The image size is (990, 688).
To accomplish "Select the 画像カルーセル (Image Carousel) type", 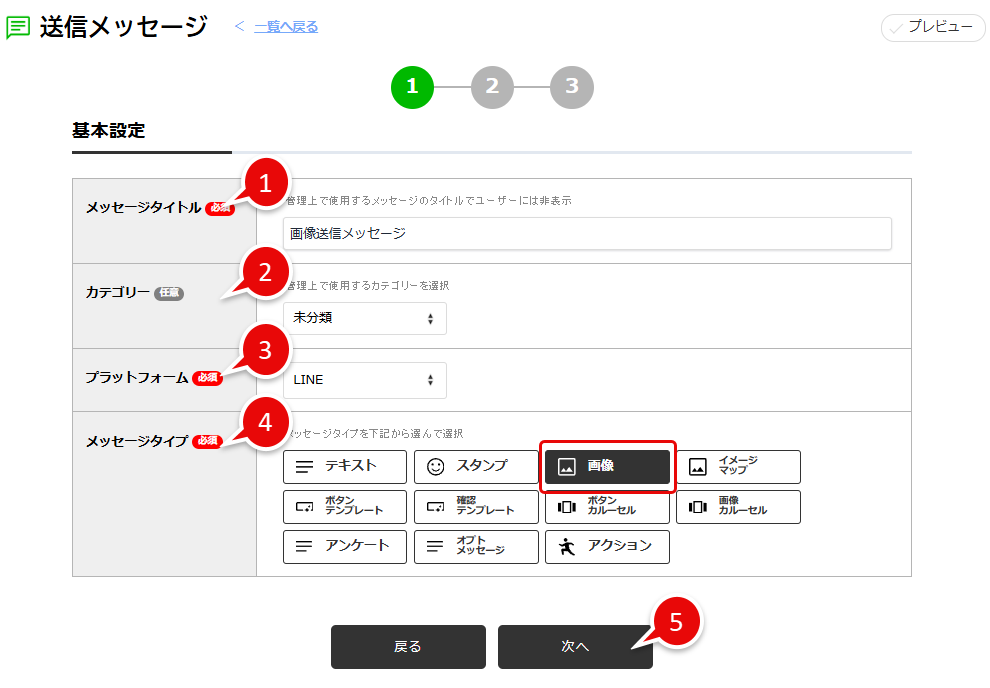I will click(738, 507).
